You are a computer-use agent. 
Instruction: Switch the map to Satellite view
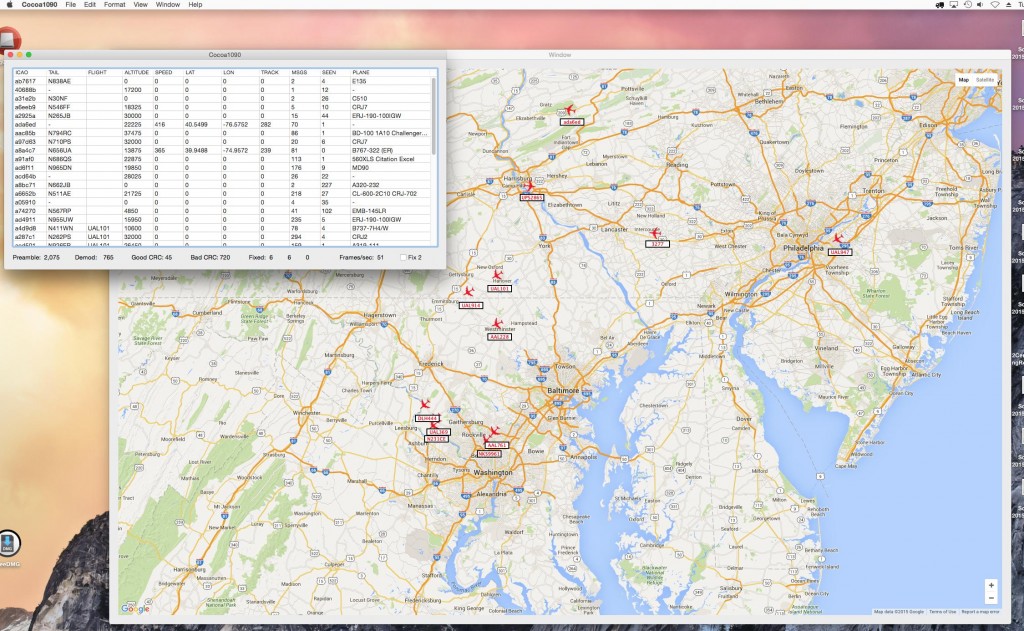pyautogui.click(x=985, y=80)
